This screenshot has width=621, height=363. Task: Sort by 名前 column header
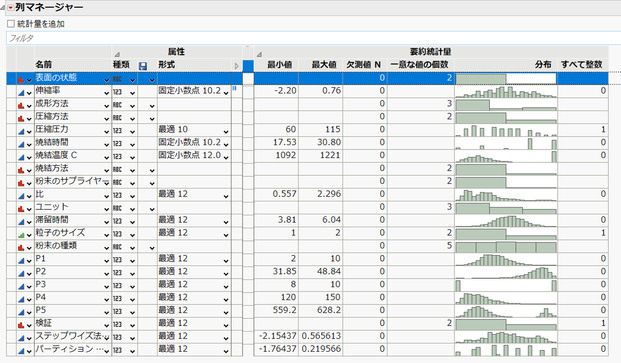click(x=44, y=65)
